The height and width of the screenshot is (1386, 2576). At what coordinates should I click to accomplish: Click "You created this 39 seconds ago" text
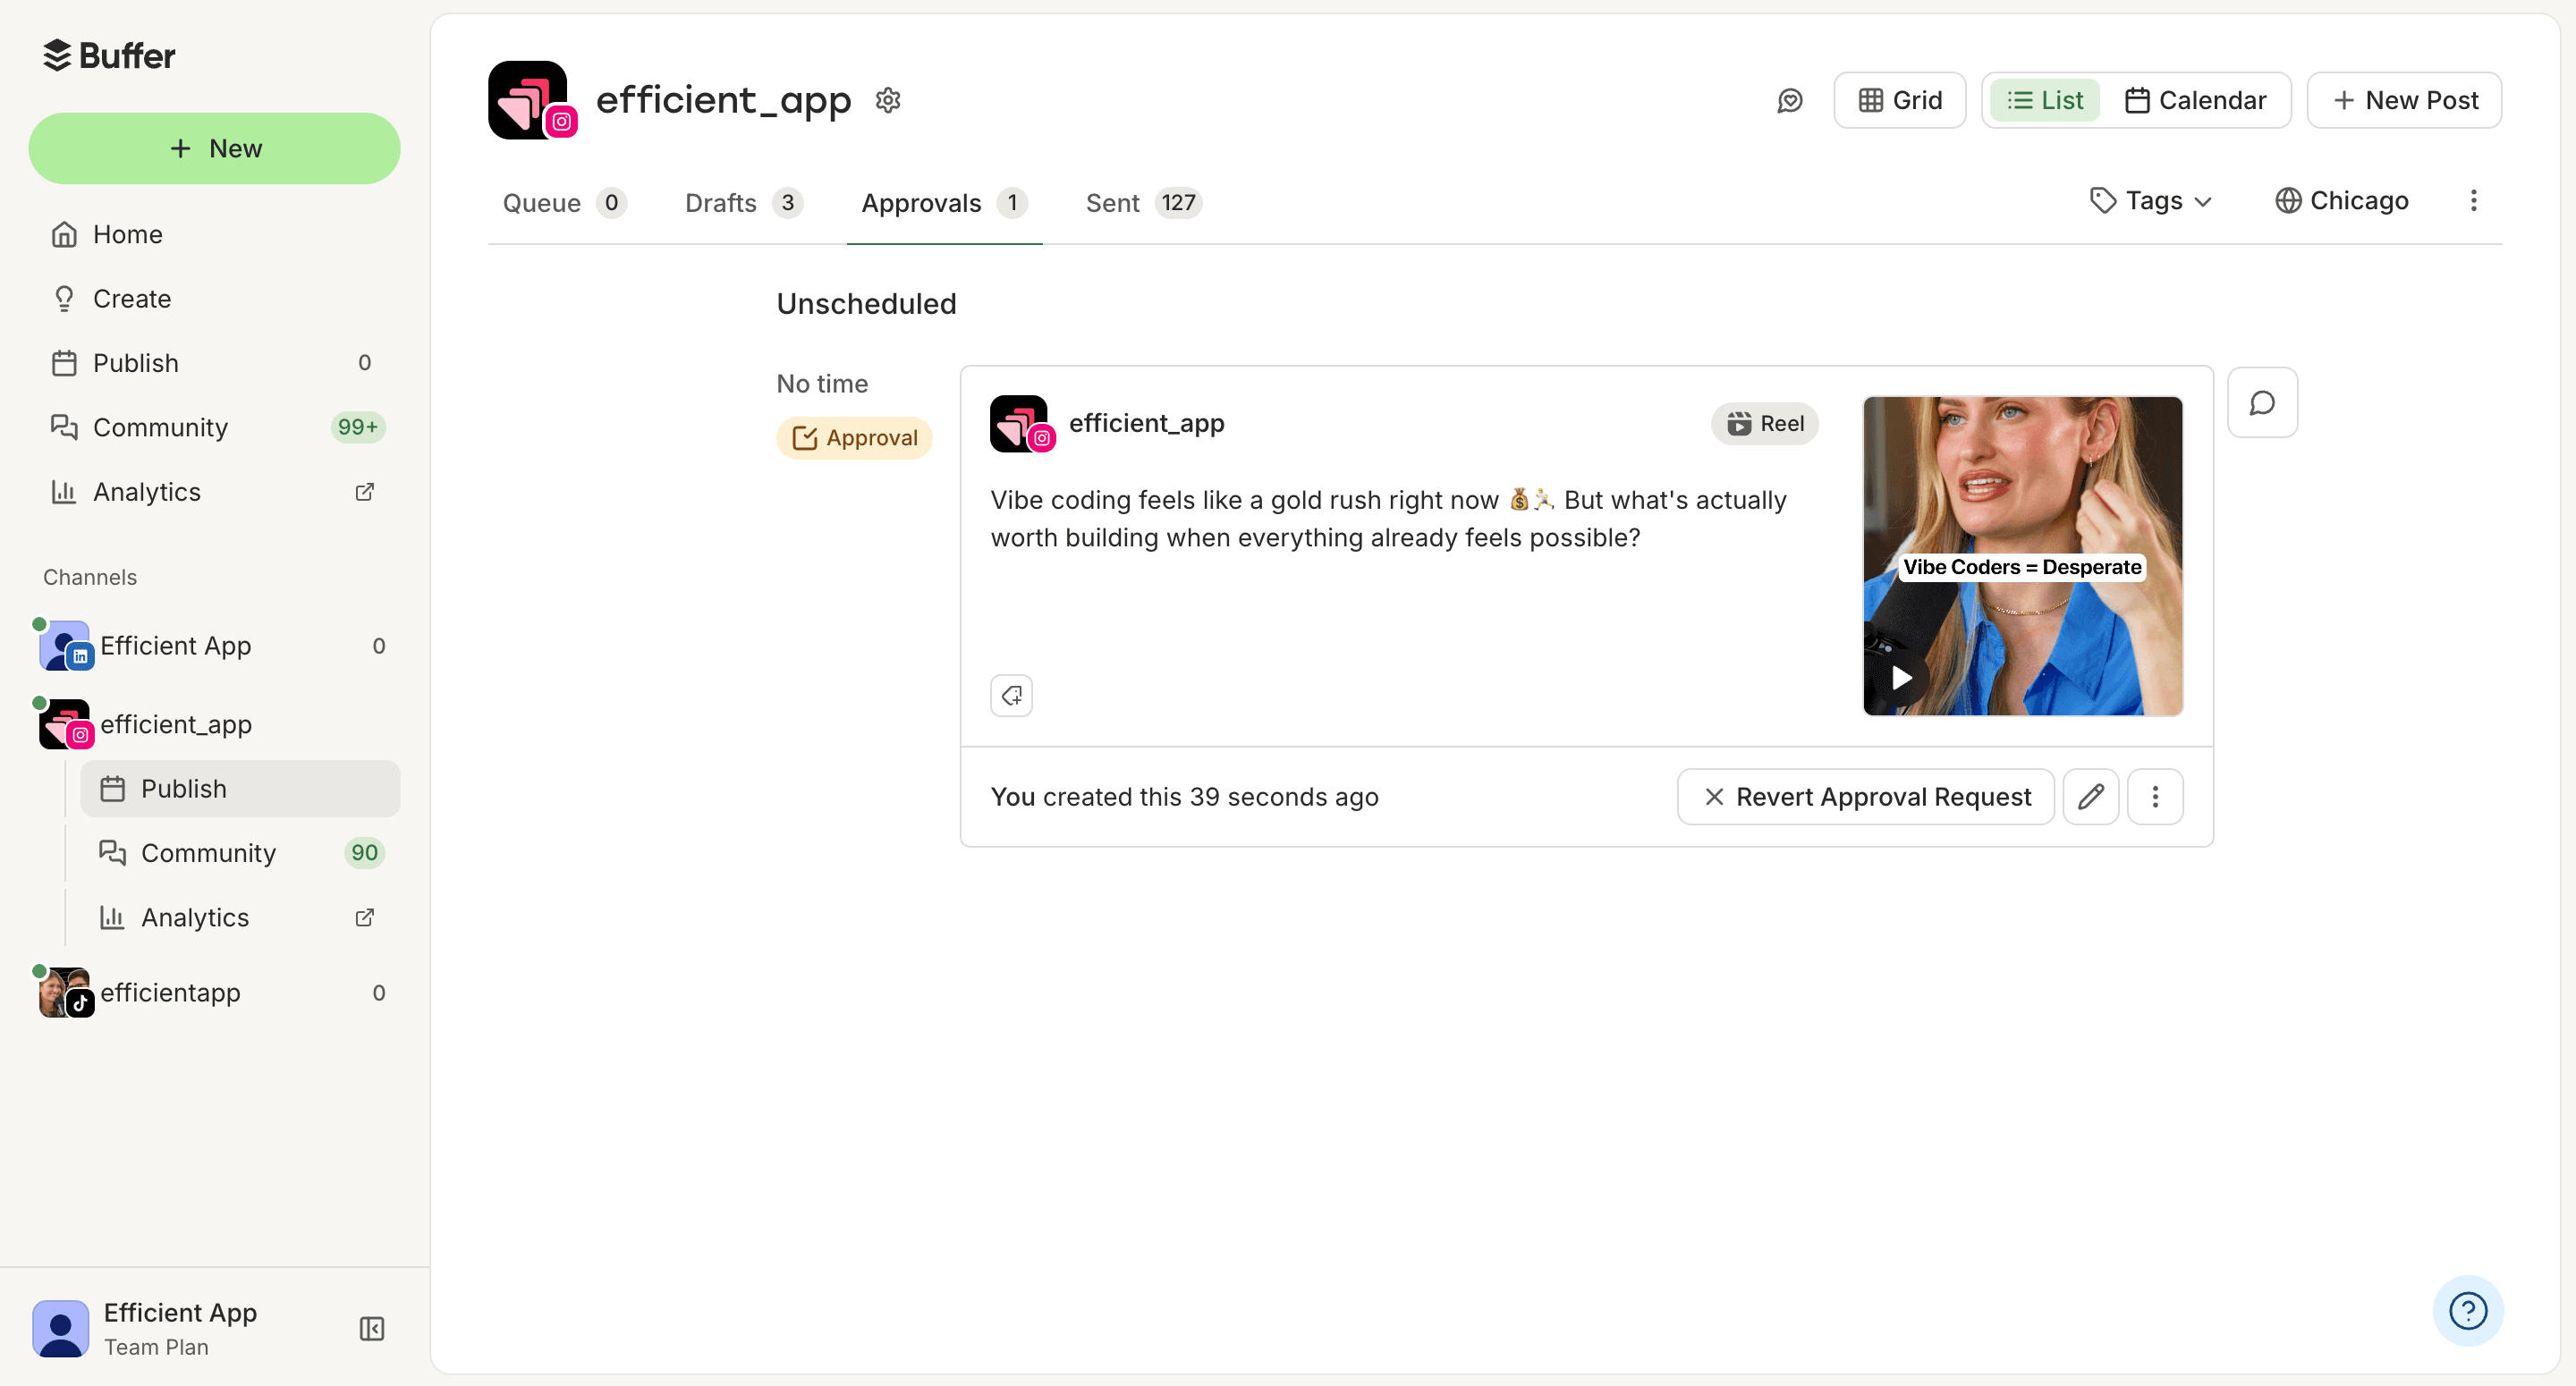point(1184,797)
